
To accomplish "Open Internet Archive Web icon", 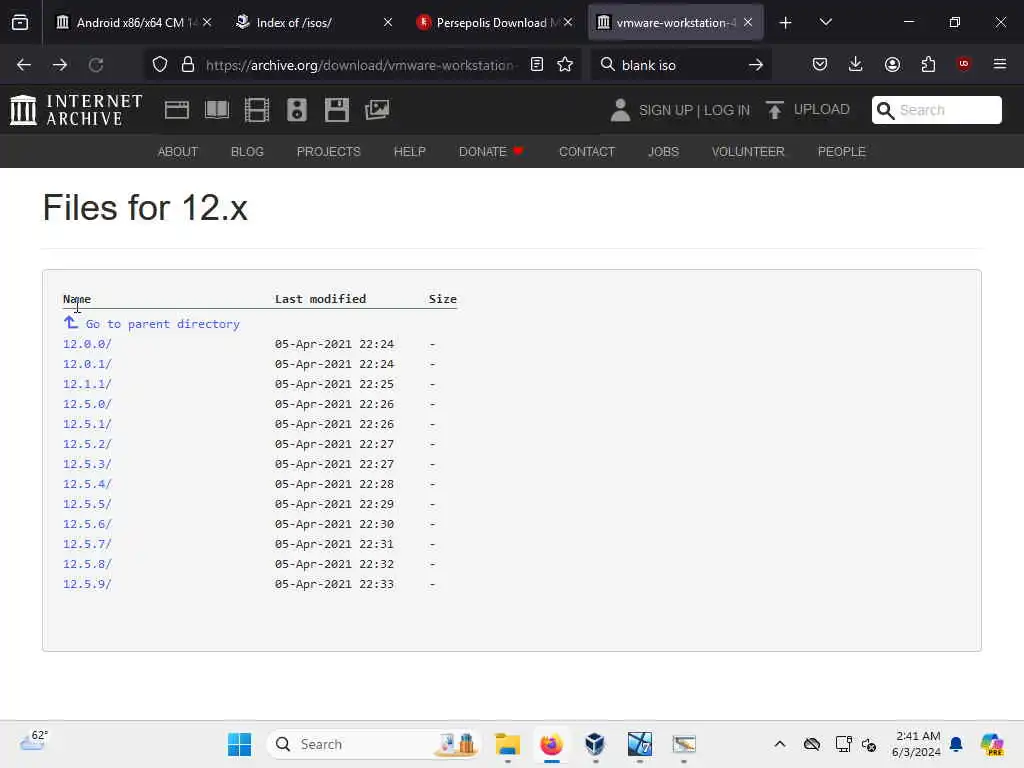I will (x=177, y=110).
